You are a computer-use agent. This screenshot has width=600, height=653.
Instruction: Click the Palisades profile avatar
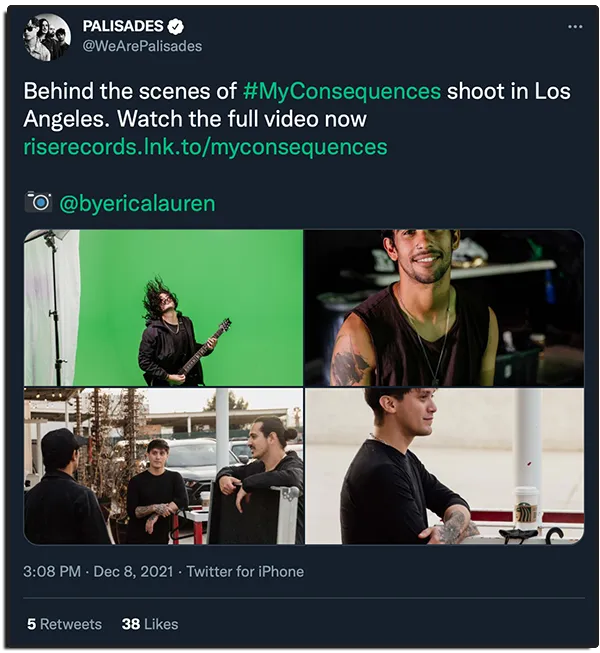pyautogui.click(x=46, y=37)
